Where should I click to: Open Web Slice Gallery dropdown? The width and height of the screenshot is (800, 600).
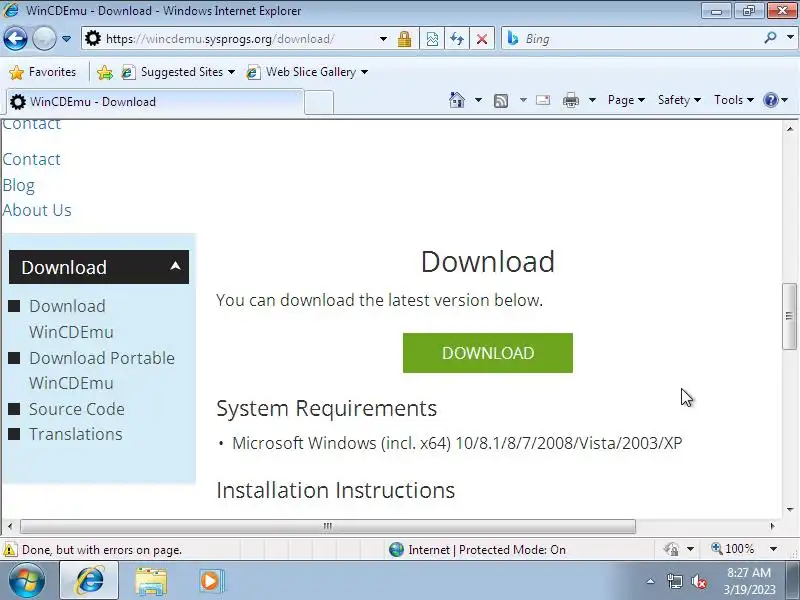tap(307, 72)
